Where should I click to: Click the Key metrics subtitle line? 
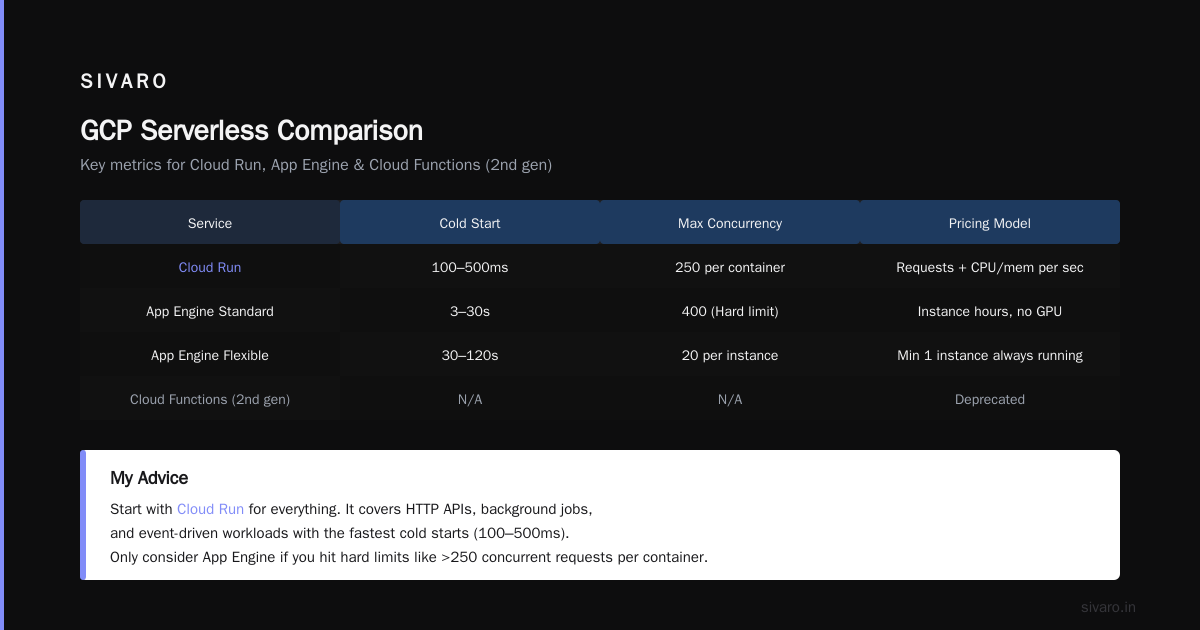[x=316, y=165]
